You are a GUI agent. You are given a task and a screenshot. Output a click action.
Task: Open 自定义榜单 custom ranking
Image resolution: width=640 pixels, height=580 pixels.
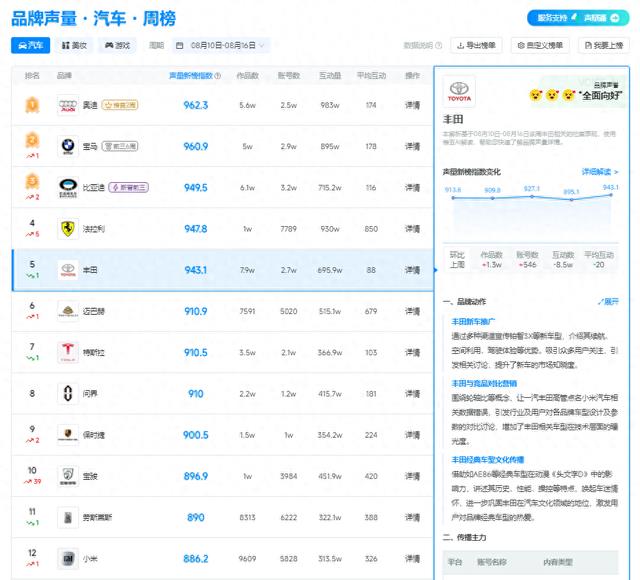tap(542, 45)
